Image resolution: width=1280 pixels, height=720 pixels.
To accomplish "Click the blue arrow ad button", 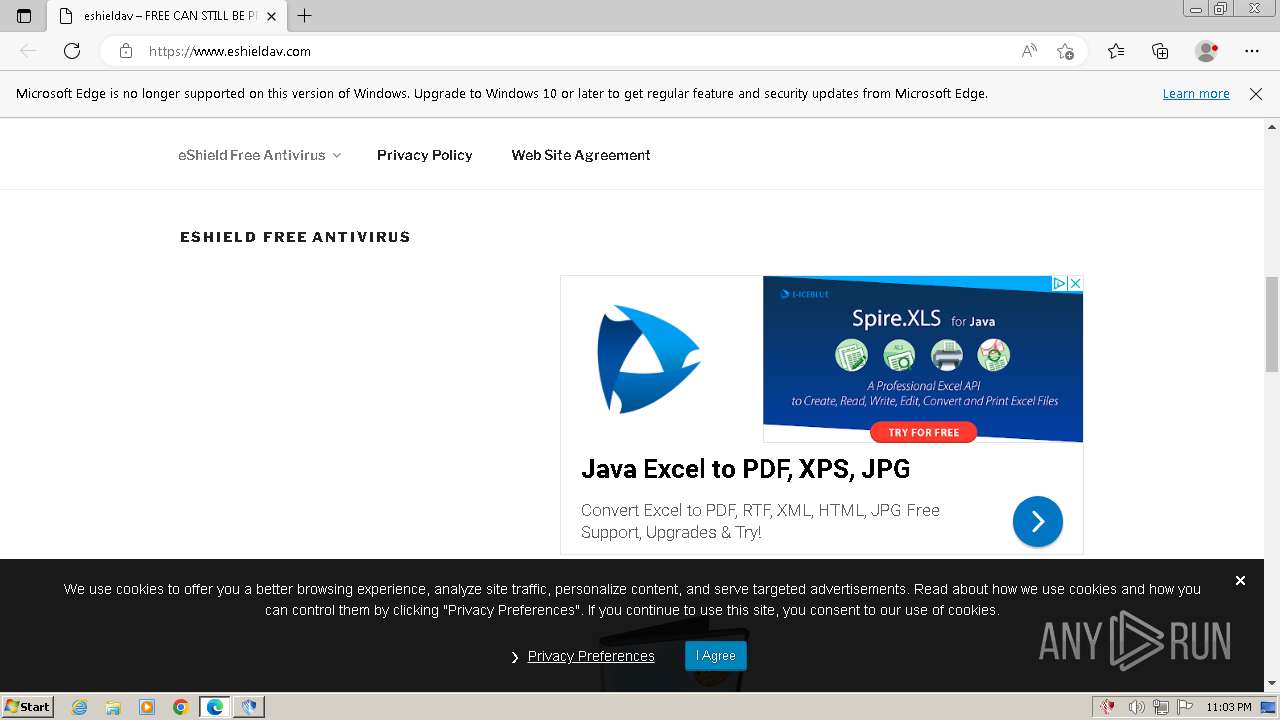I will click(x=1037, y=521).
